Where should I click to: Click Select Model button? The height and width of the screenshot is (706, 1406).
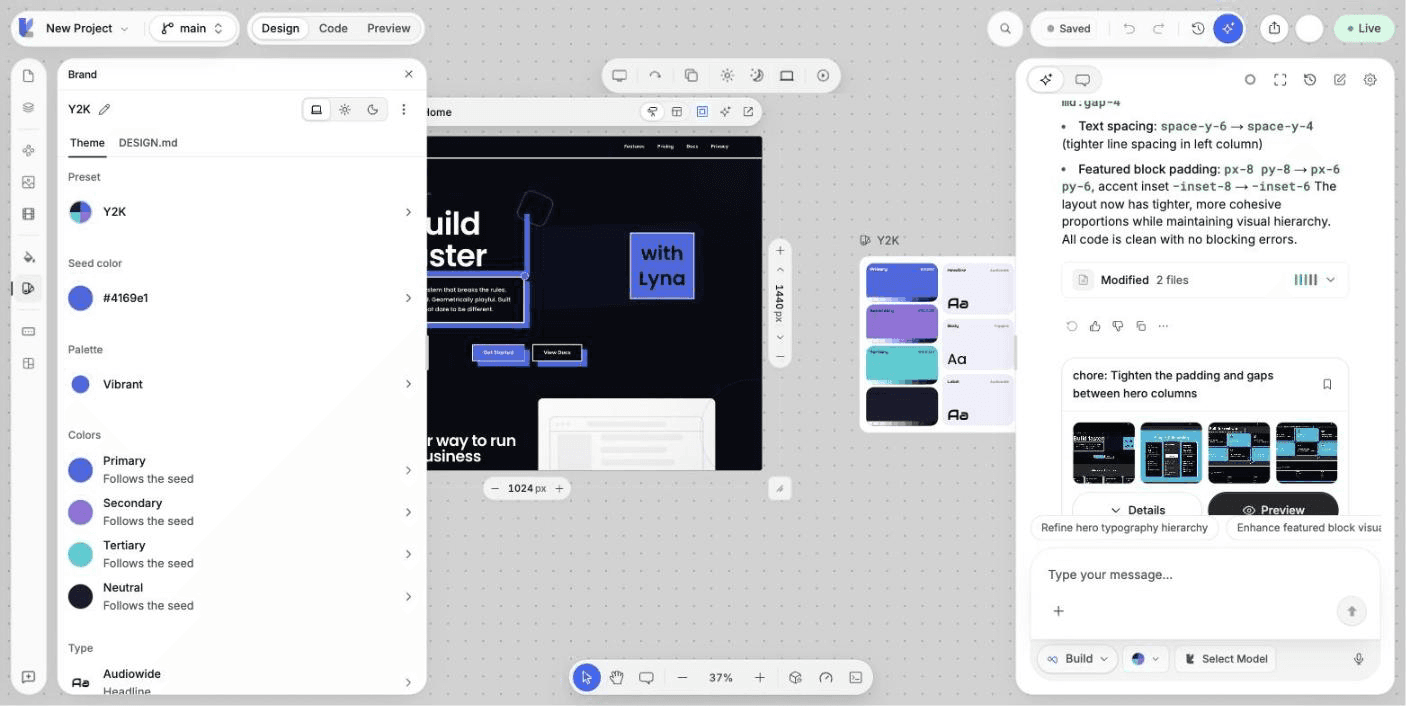pyautogui.click(x=1226, y=659)
